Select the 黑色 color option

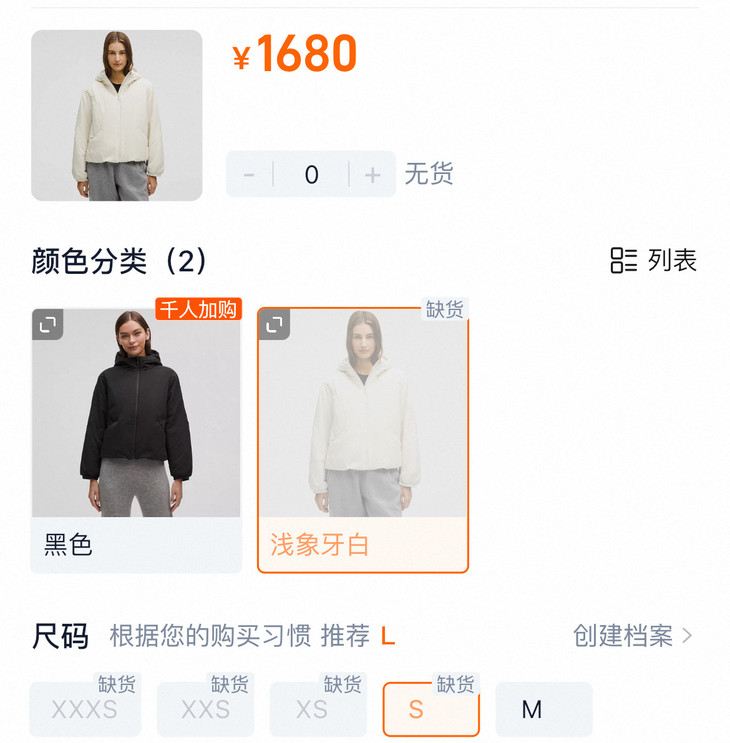tap(136, 441)
